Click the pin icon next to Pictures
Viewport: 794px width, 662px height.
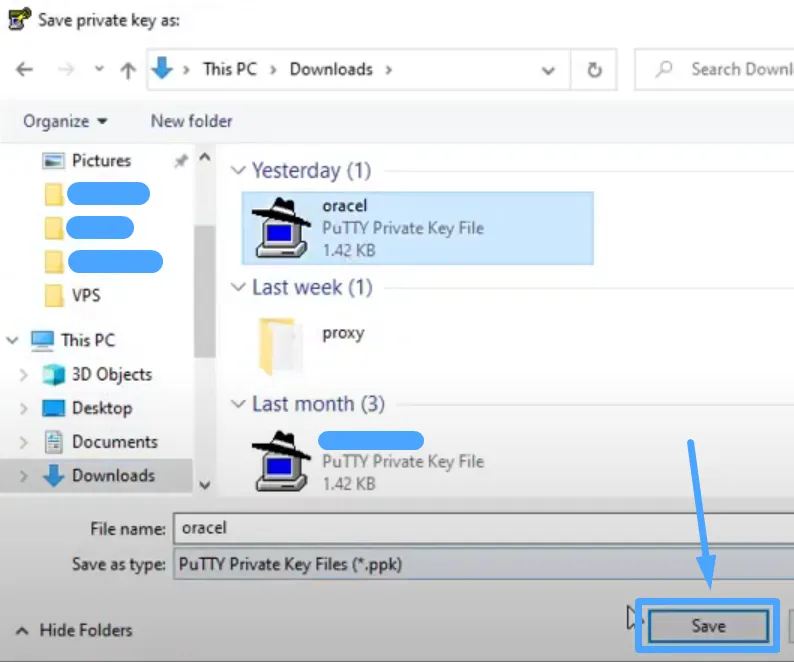[181, 161]
